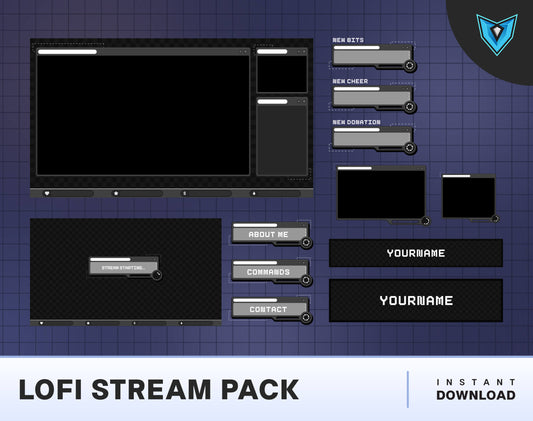Click the blue shield logo
533x421 pixels.
[x=497, y=34]
